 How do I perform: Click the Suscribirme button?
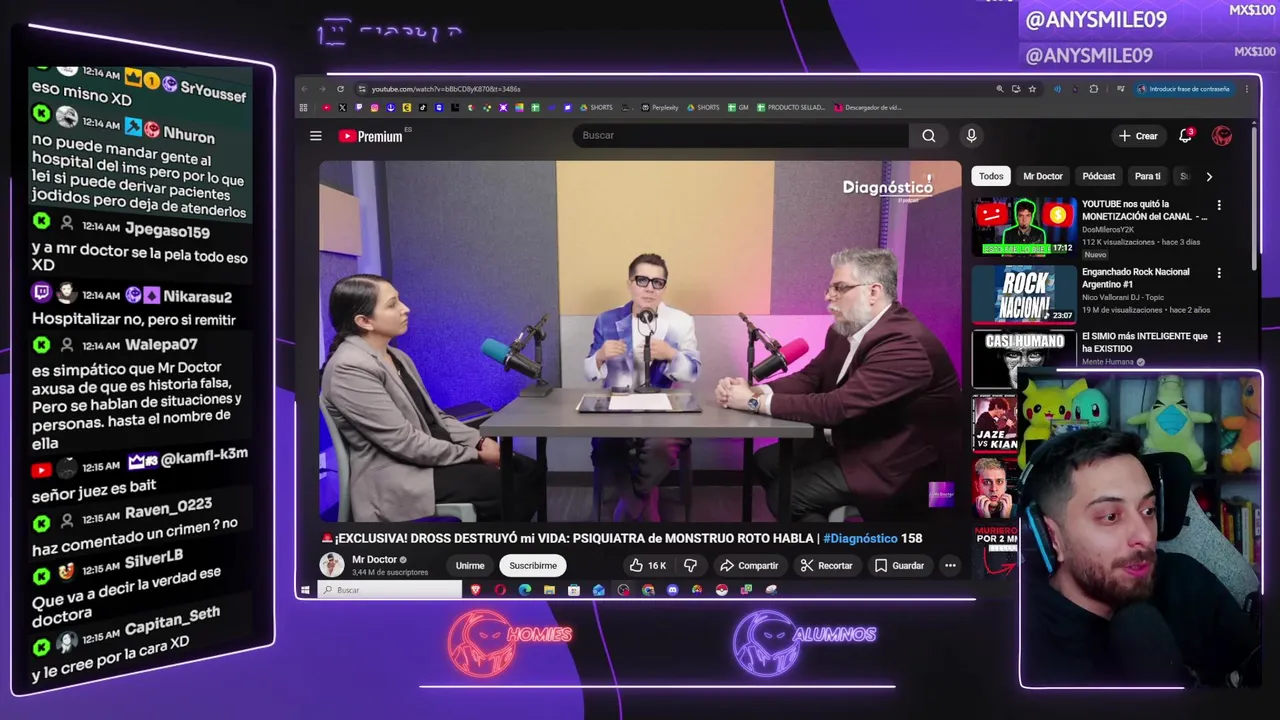[x=533, y=566]
